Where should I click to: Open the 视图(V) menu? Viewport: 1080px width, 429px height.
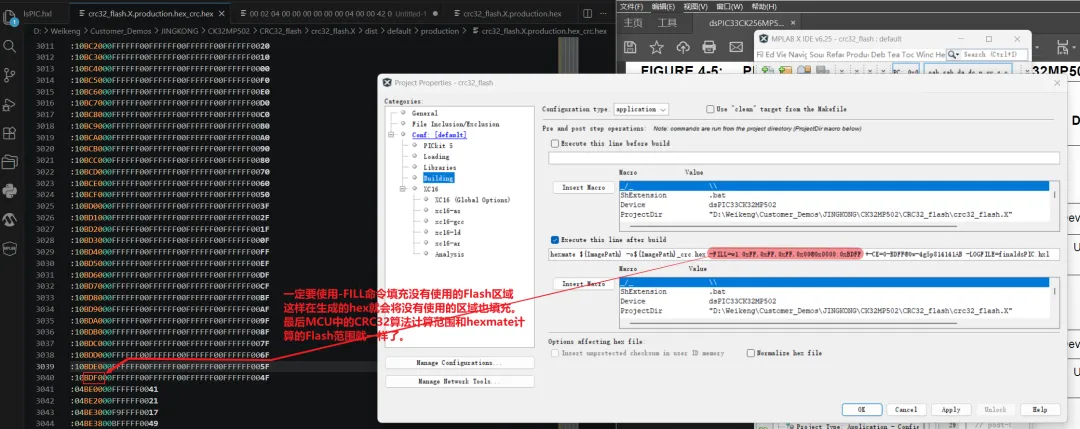point(695,6)
